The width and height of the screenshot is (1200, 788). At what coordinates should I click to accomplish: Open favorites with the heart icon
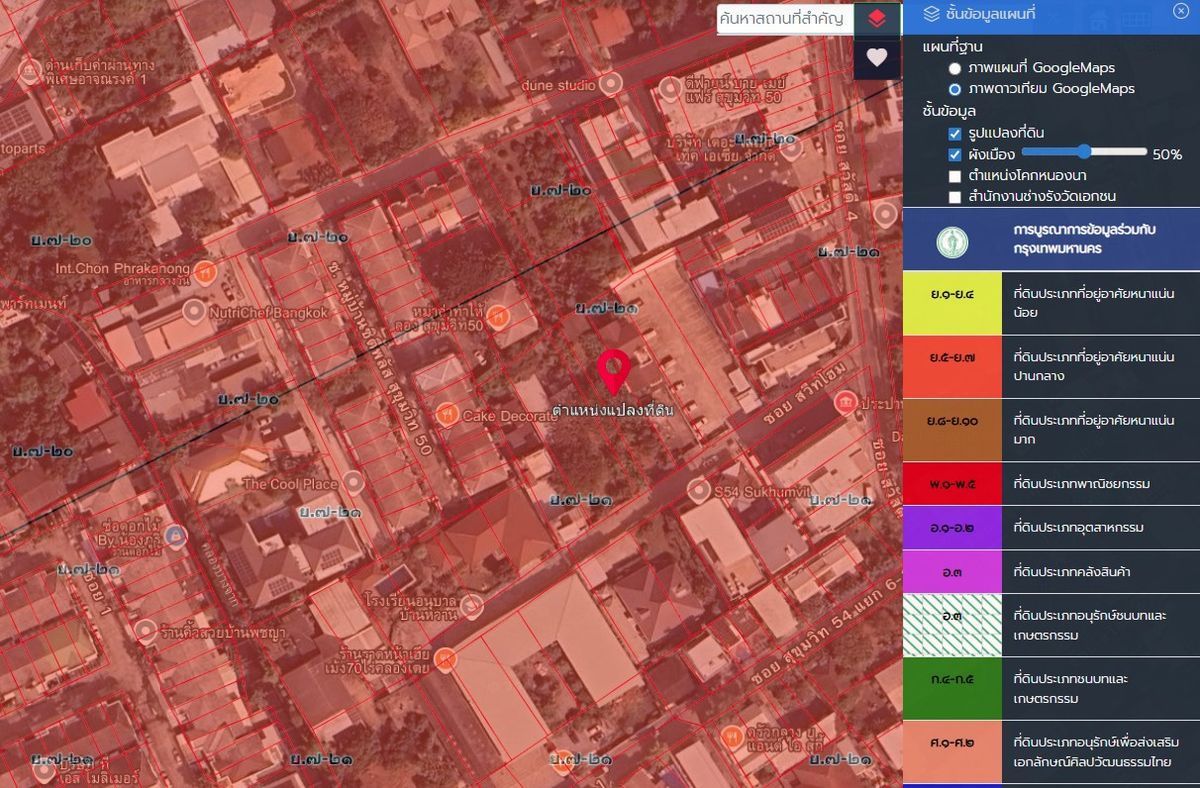(x=876, y=57)
